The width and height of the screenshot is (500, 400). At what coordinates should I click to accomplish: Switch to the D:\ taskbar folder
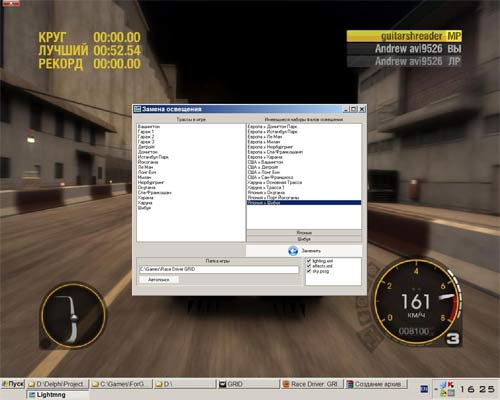click(185, 384)
